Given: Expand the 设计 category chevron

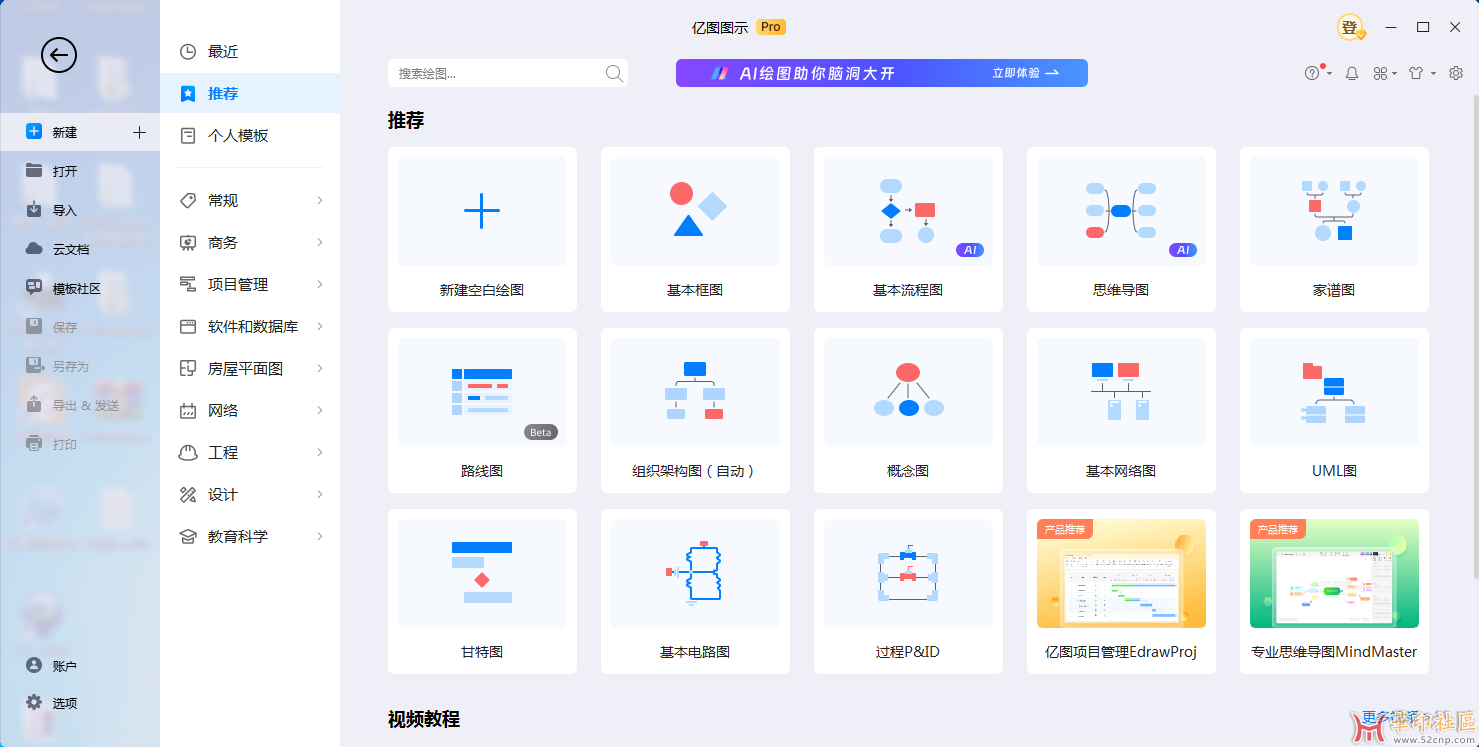Looking at the screenshot, I should (x=320, y=495).
